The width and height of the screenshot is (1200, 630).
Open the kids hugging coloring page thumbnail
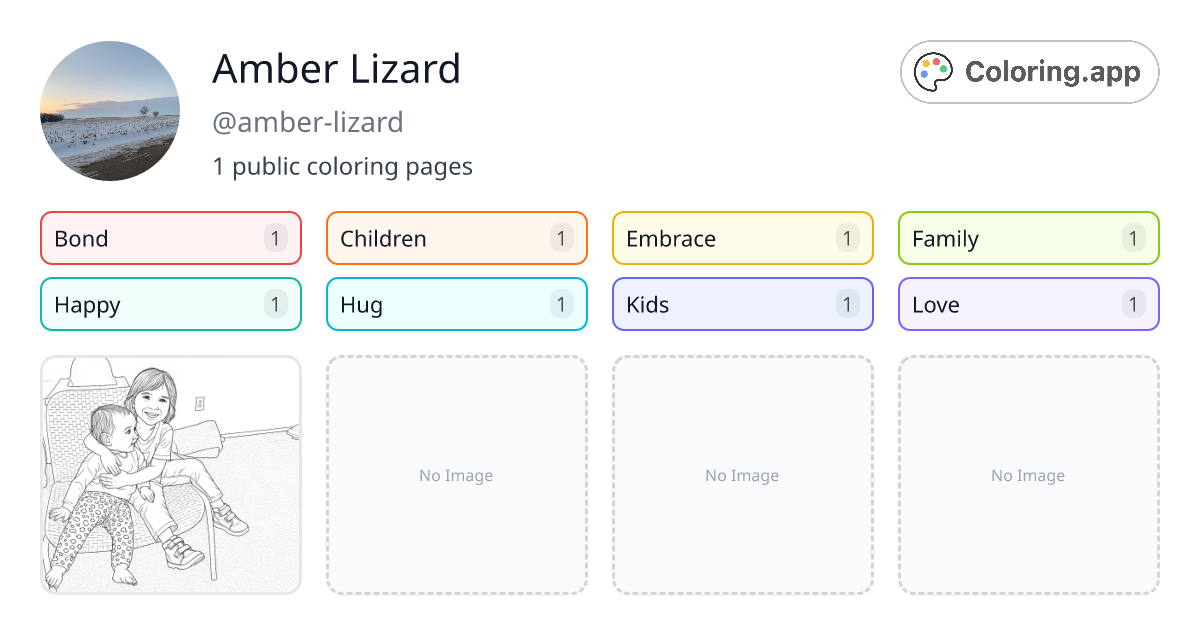click(x=170, y=475)
